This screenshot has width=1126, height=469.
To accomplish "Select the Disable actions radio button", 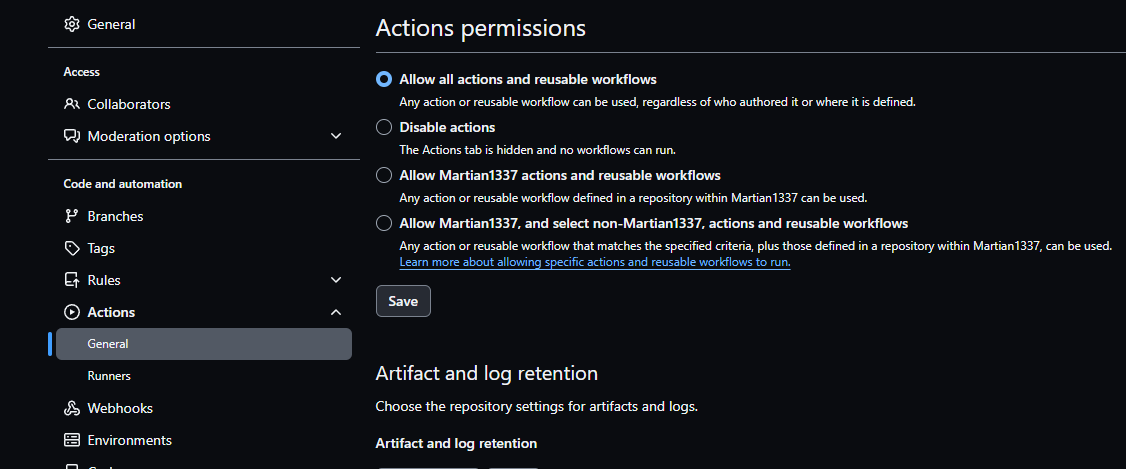I will point(384,127).
